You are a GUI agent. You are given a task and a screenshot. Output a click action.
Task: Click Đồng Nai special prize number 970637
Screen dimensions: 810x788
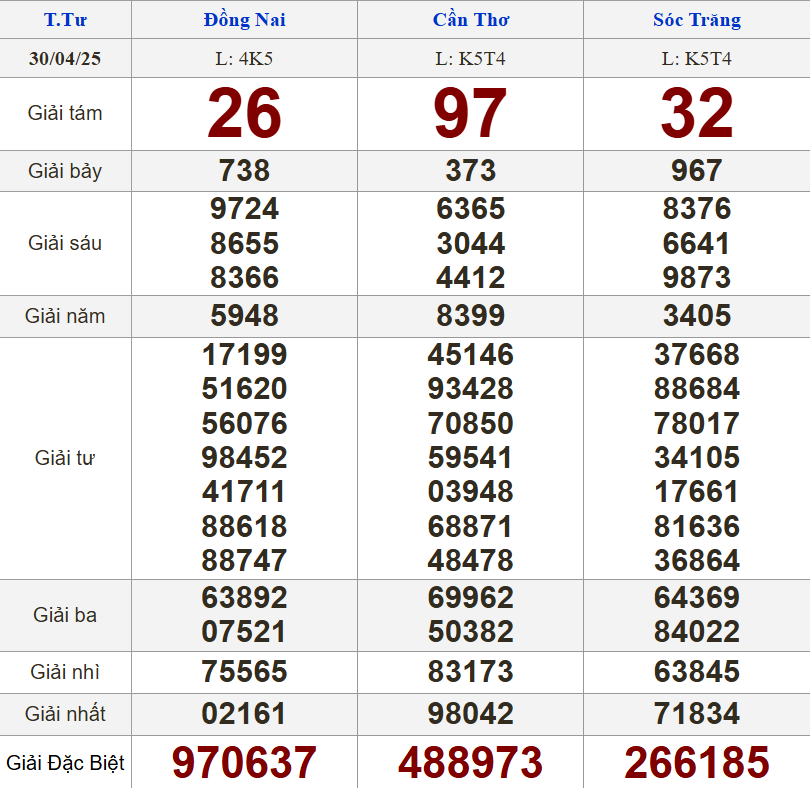244,763
